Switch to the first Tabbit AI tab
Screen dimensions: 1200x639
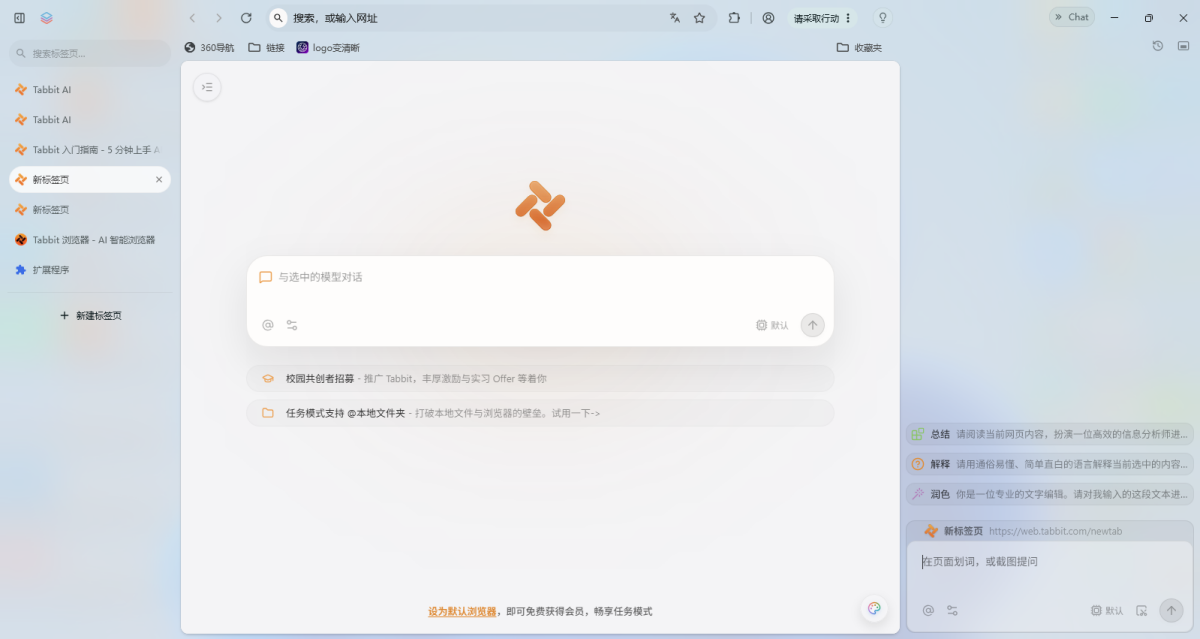(90, 90)
